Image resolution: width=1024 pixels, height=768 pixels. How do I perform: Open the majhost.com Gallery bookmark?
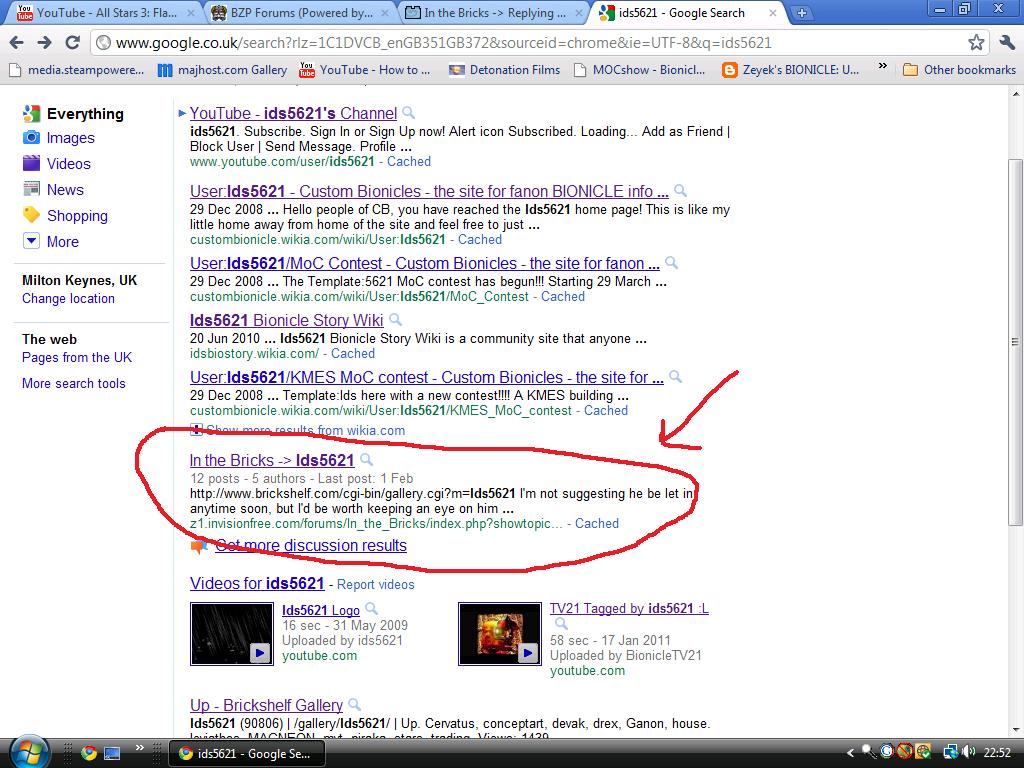click(223, 69)
